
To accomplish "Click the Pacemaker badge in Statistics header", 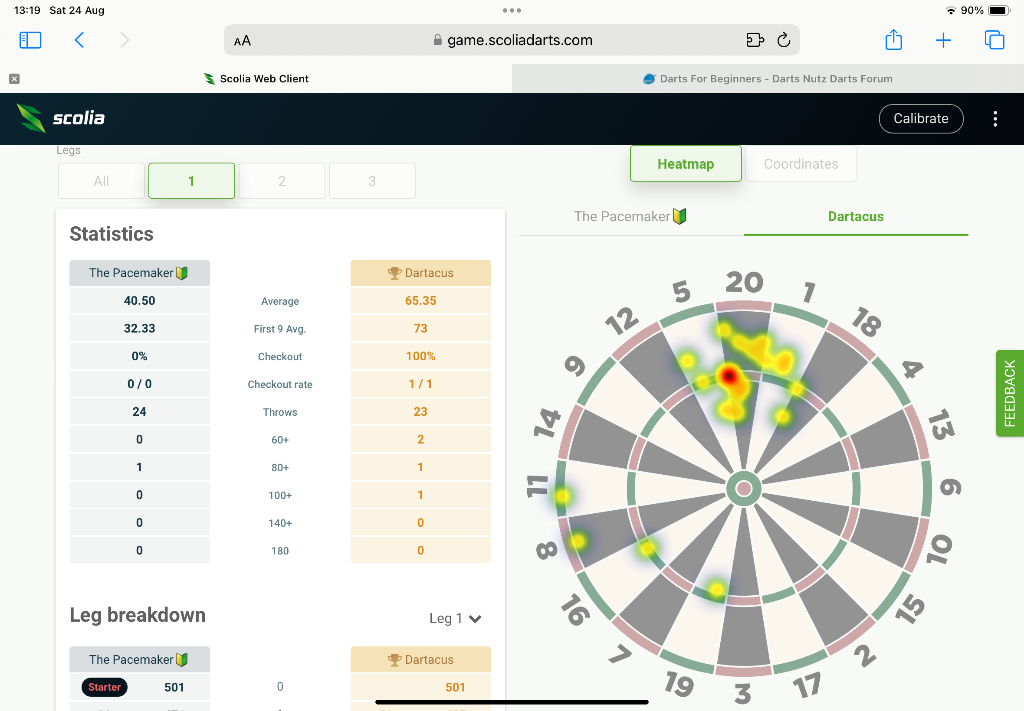I will [182, 273].
